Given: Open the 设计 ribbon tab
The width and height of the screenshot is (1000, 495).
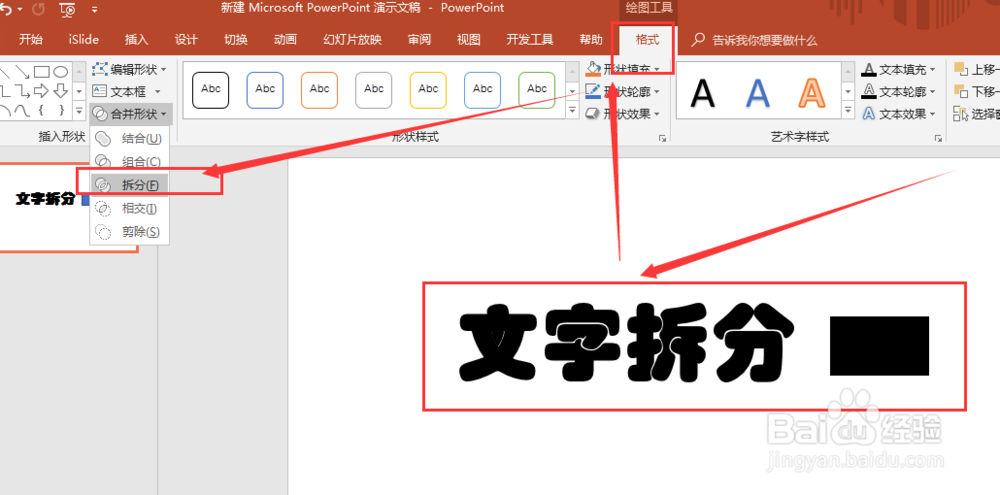Looking at the screenshot, I should (186, 40).
